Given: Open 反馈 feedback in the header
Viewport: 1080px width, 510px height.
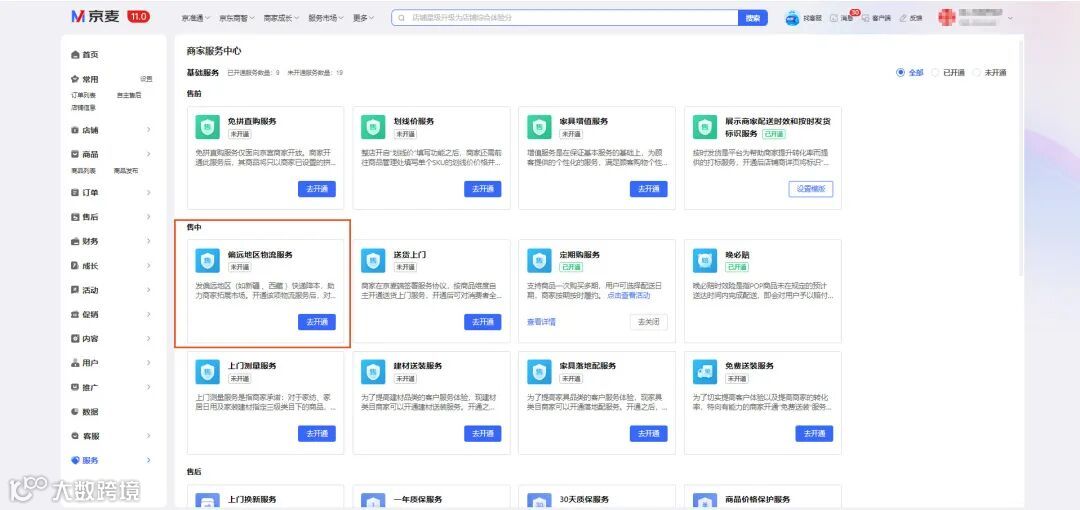Looking at the screenshot, I should pyautogui.click(x=911, y=19).
